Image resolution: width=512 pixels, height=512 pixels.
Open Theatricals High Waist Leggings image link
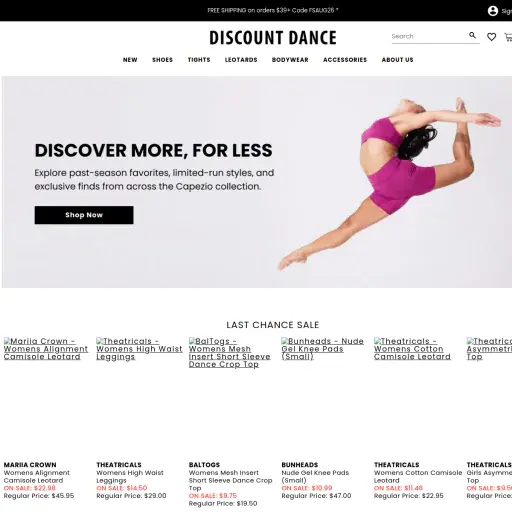(x=139, y=349)
